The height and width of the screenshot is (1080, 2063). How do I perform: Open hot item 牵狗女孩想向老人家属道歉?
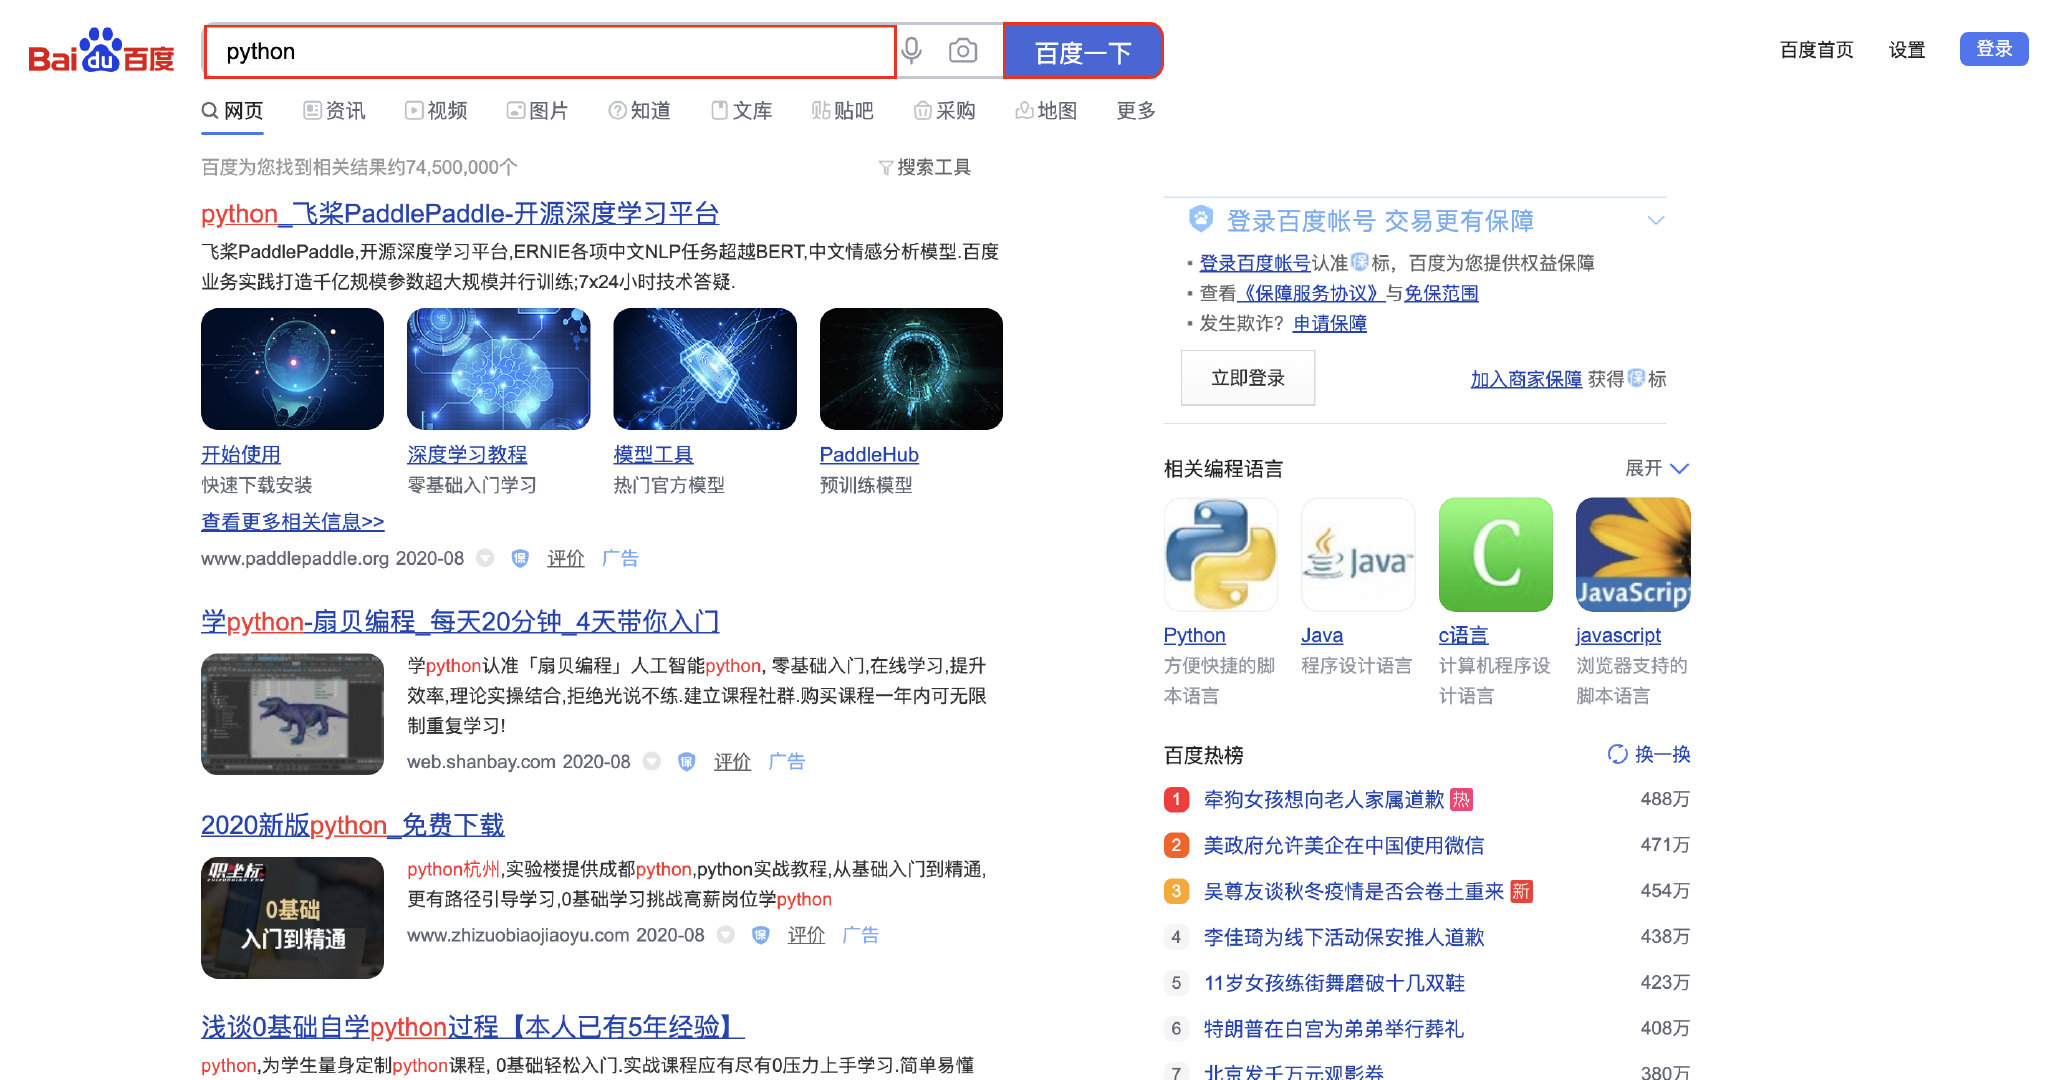[x=1324, y=799]
